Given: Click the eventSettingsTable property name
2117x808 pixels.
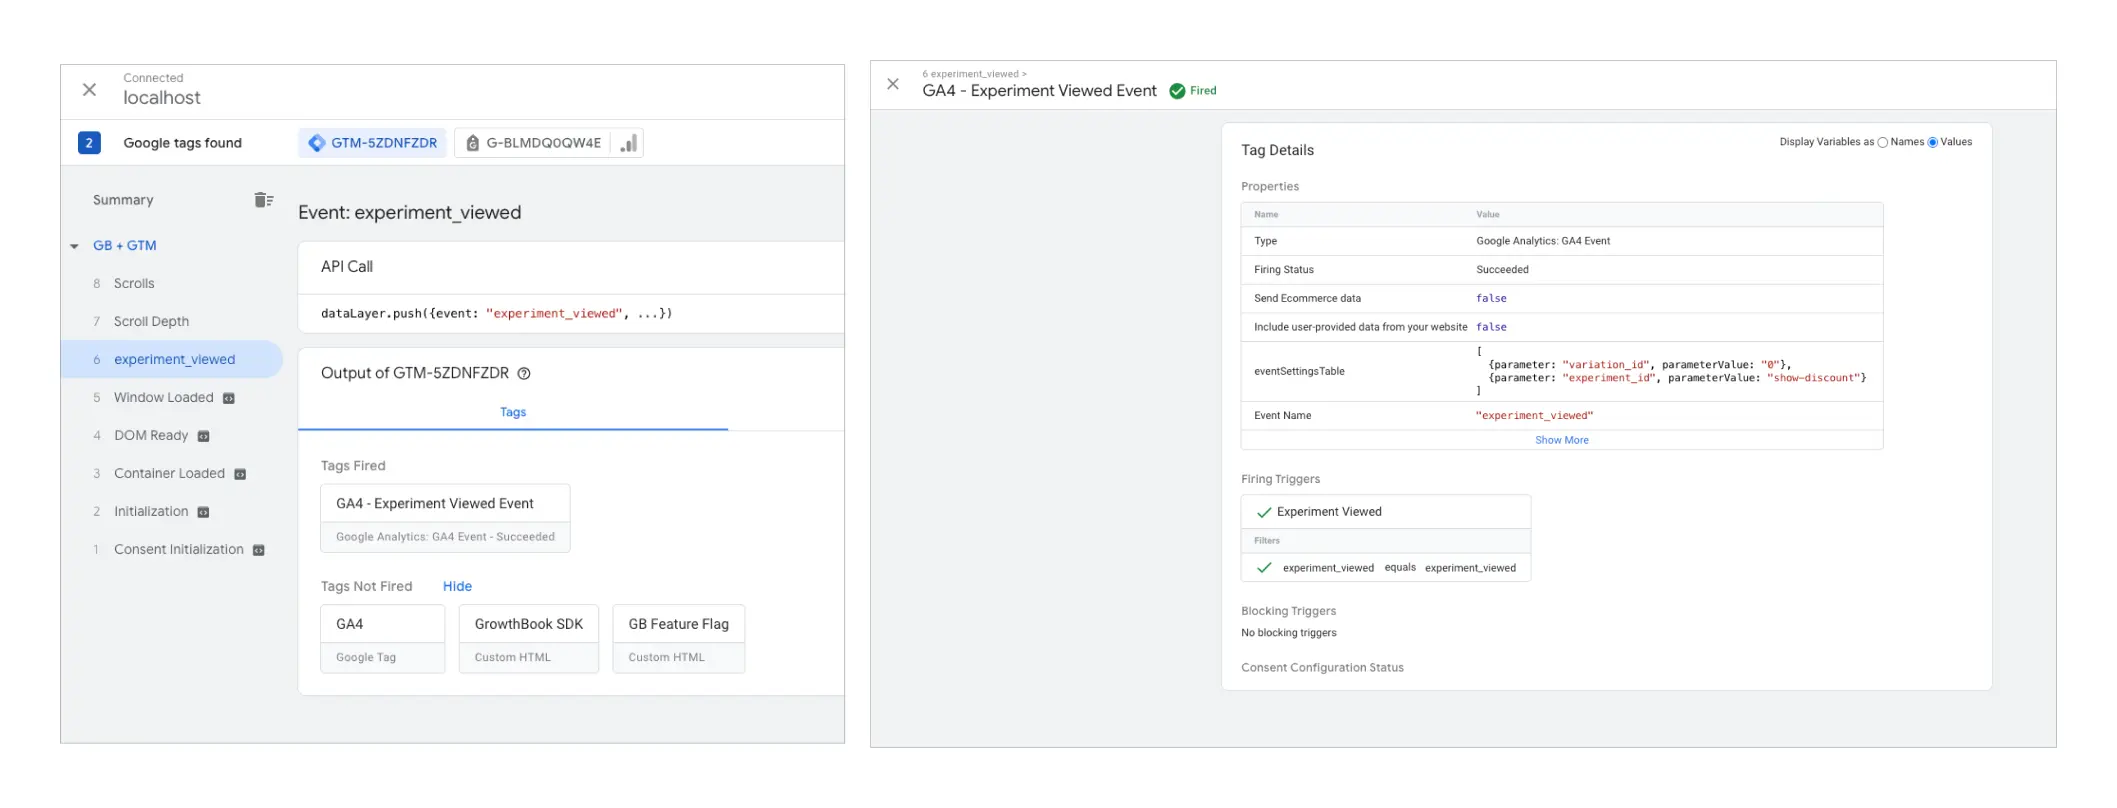Looking at the screenshot, I should (1299, 372).
